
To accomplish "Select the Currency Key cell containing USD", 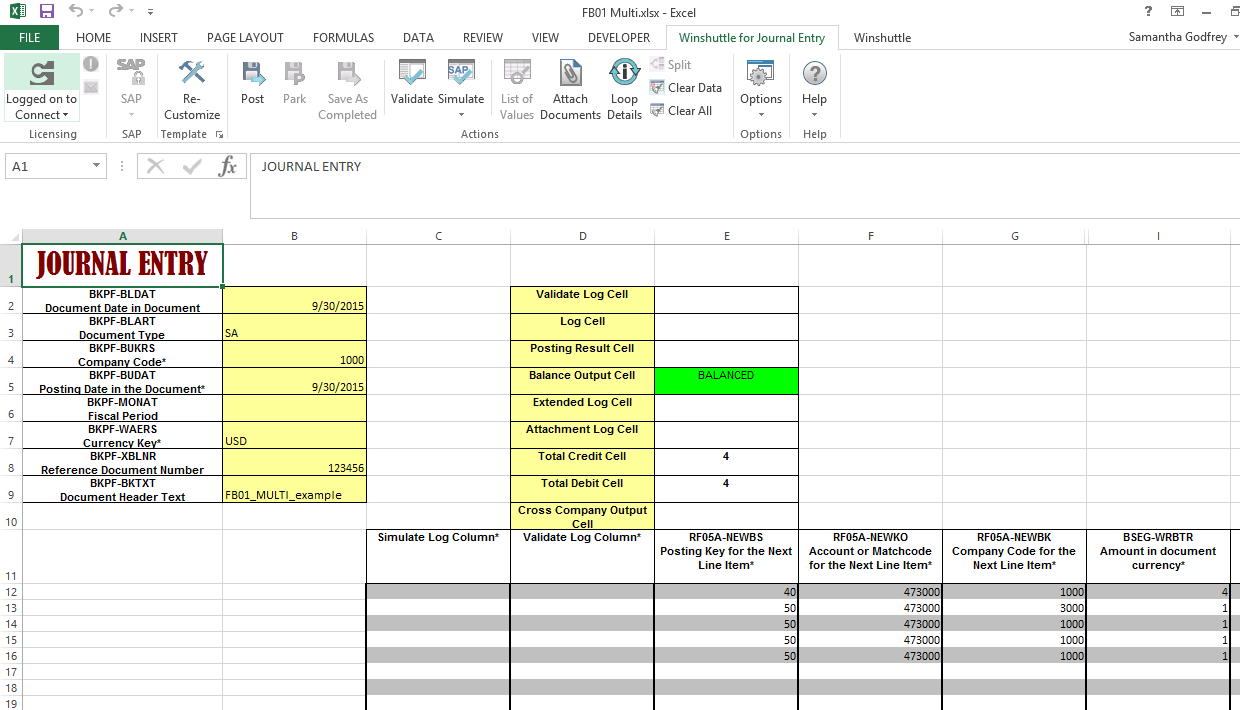I will pyautogui.click(x=295, y=435).
